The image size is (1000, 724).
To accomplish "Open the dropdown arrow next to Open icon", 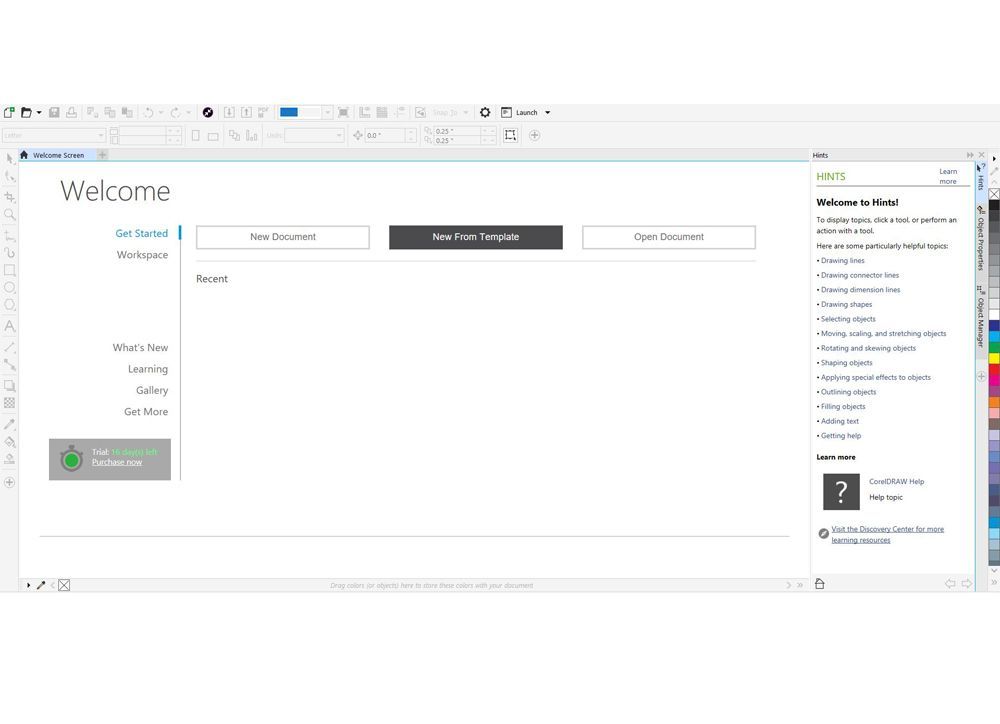I will coord(39,112).
